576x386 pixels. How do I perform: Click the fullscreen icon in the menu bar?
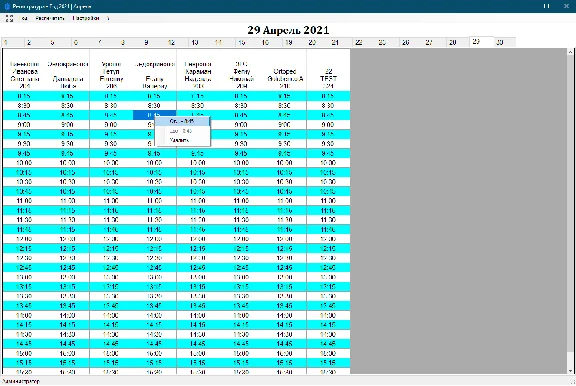pyautogui.click(x=9, y=18)
